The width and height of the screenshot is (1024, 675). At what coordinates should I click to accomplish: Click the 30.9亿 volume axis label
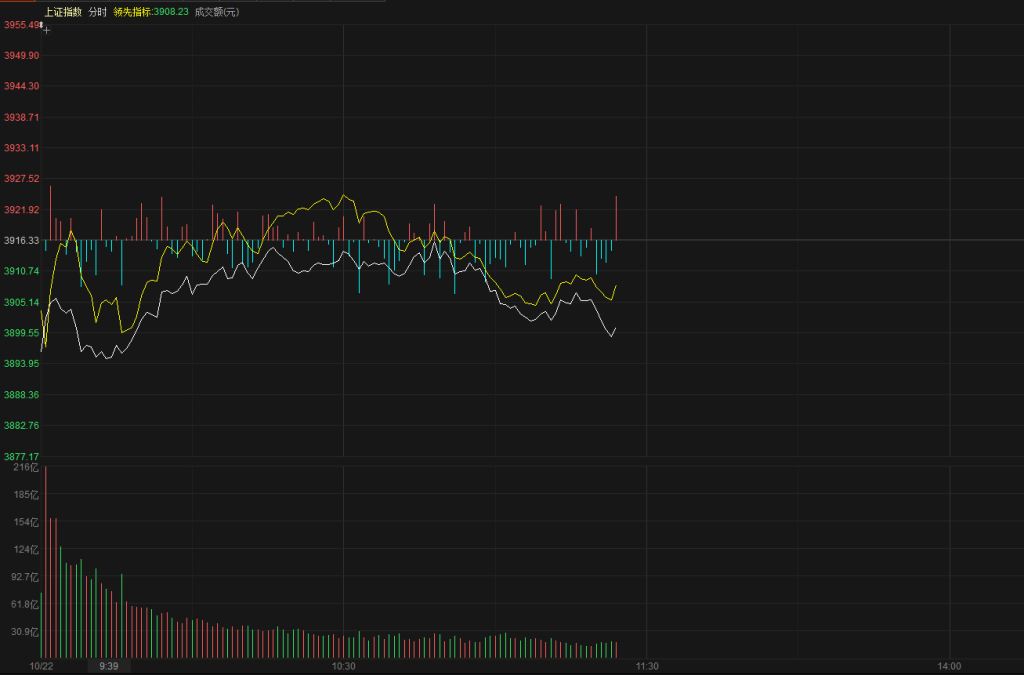click(x=23, y=632)
